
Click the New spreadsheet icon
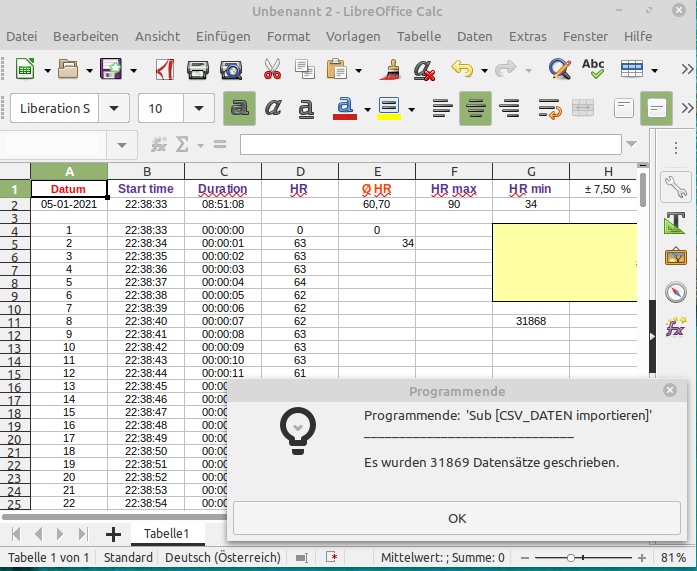point(25,69)
